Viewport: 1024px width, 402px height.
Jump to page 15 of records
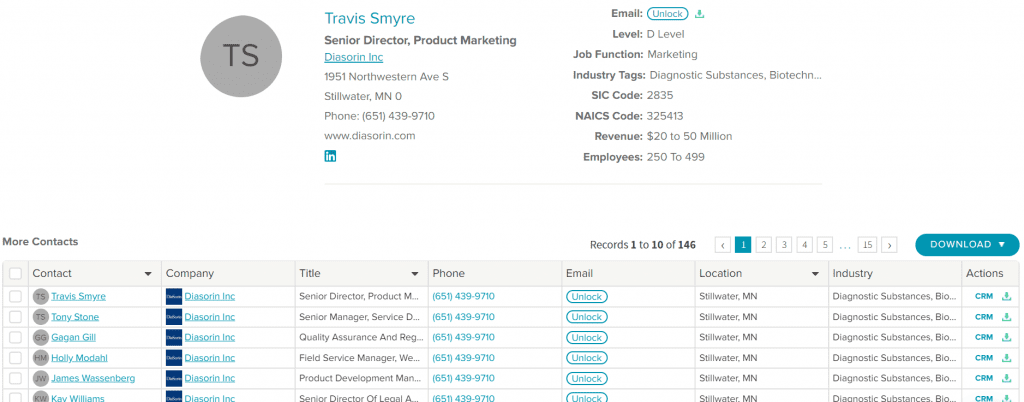pyautogui.click(x=867, y=245)
